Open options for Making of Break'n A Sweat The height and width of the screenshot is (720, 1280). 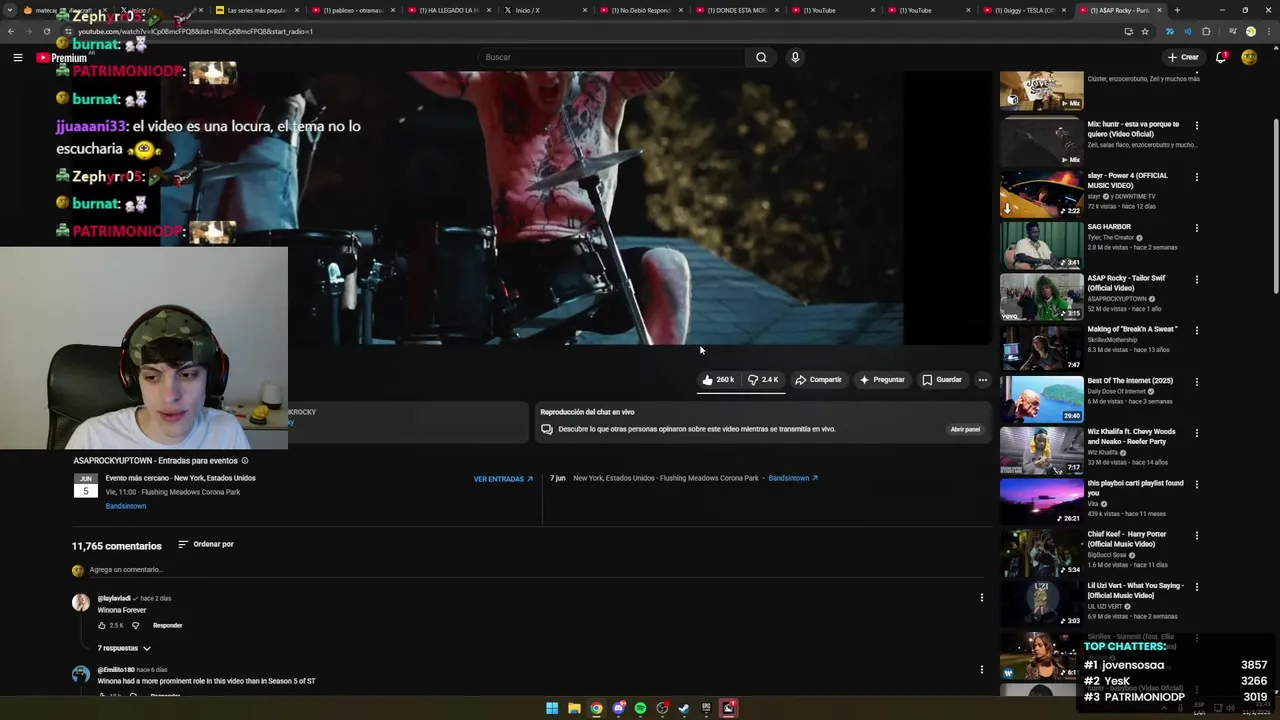click(1196, 331)
